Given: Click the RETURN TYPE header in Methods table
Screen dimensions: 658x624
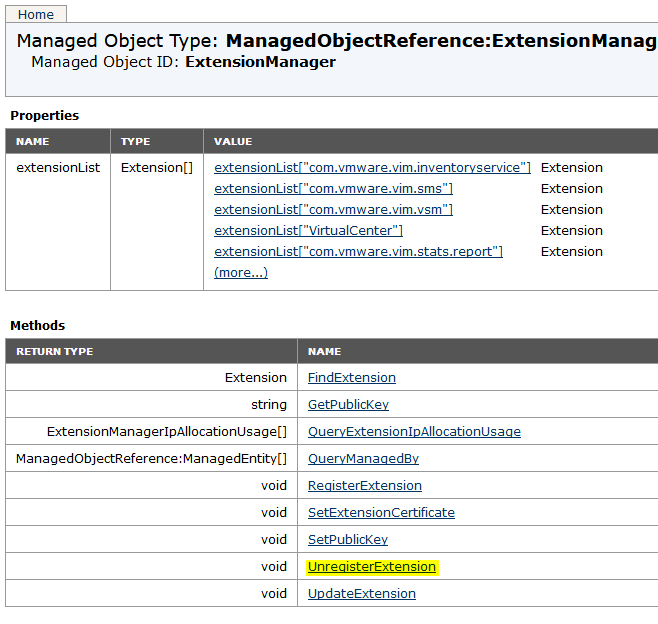Looking at the screenshot, I should point(54,352).
